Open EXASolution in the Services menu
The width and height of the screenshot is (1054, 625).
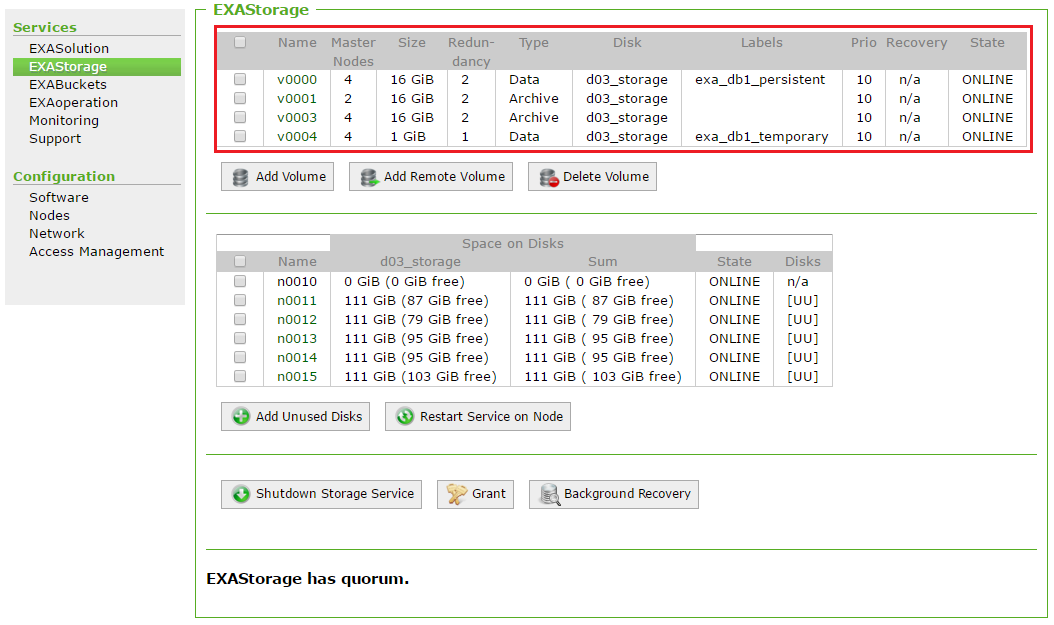tap(69, 48)
